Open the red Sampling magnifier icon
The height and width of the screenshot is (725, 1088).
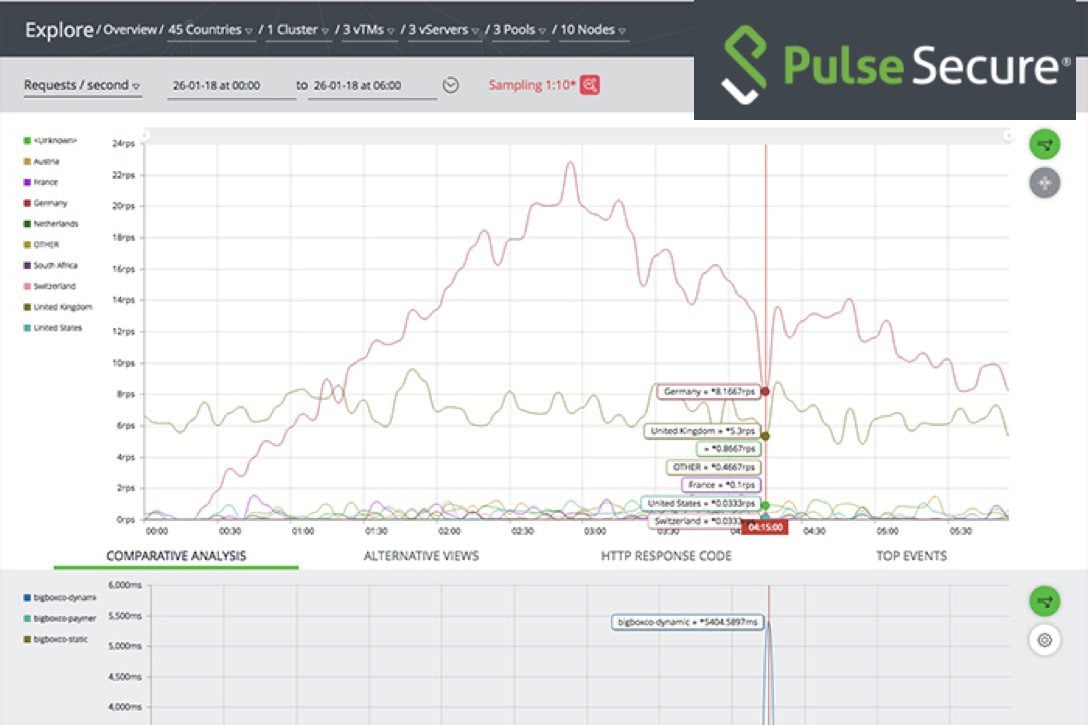589,85
